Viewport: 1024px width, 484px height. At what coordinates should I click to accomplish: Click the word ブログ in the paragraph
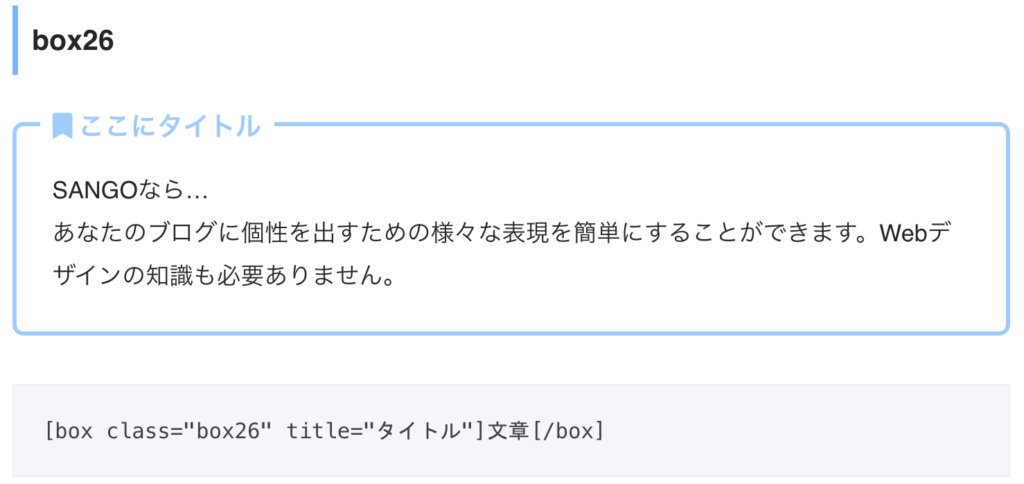click(x=181, y=233)
